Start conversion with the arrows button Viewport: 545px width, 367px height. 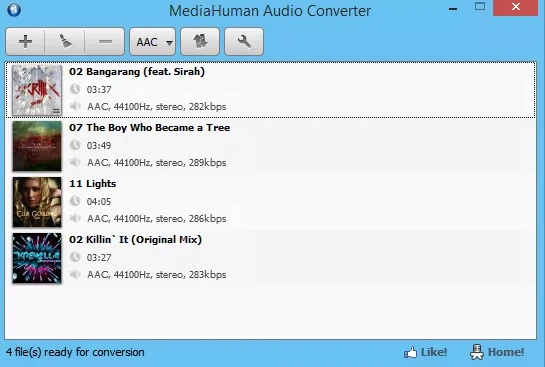[200, 42]
